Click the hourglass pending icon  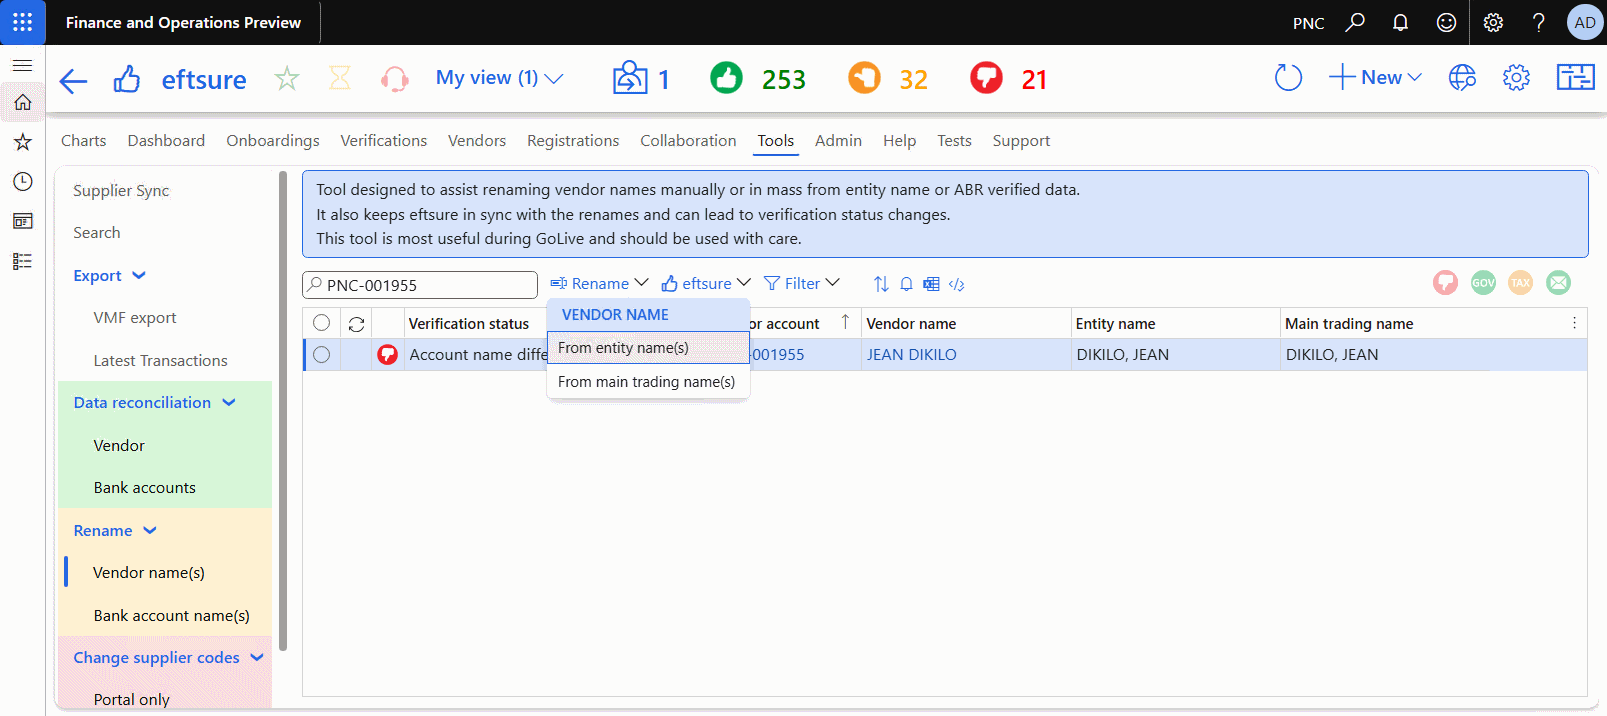(x=340, y=78)
